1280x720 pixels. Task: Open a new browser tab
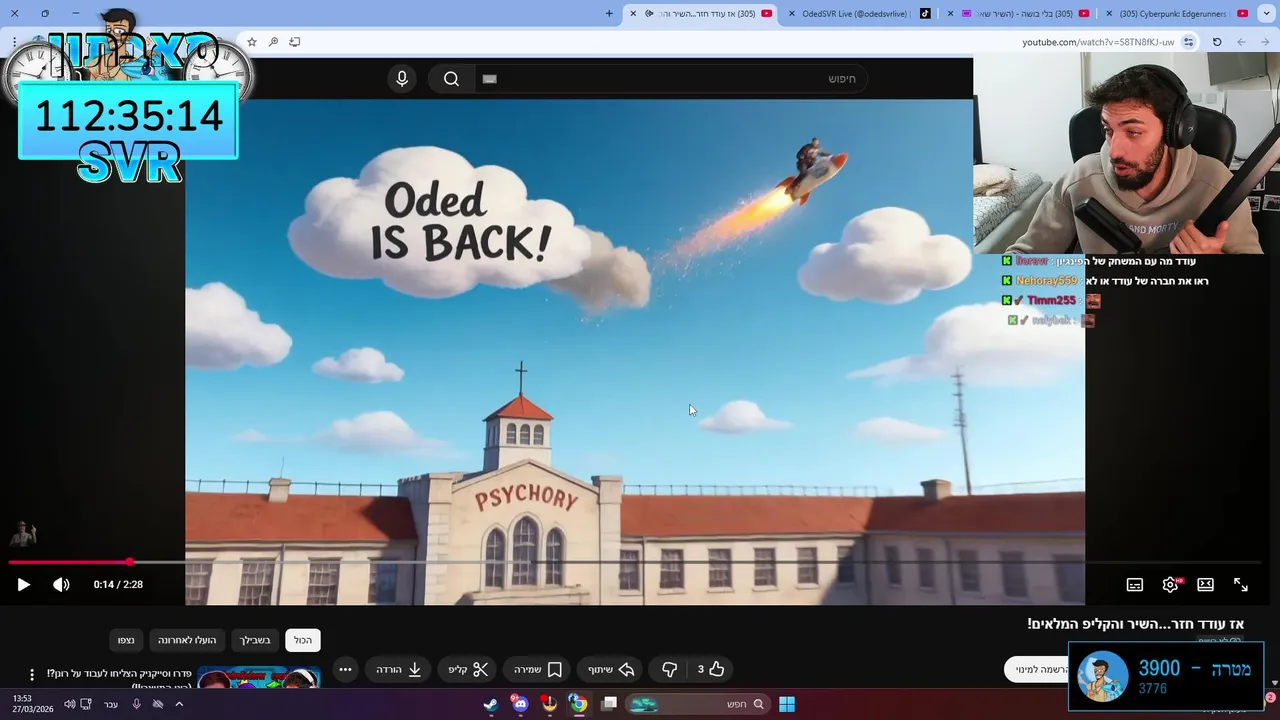click(x=609, y=13)
